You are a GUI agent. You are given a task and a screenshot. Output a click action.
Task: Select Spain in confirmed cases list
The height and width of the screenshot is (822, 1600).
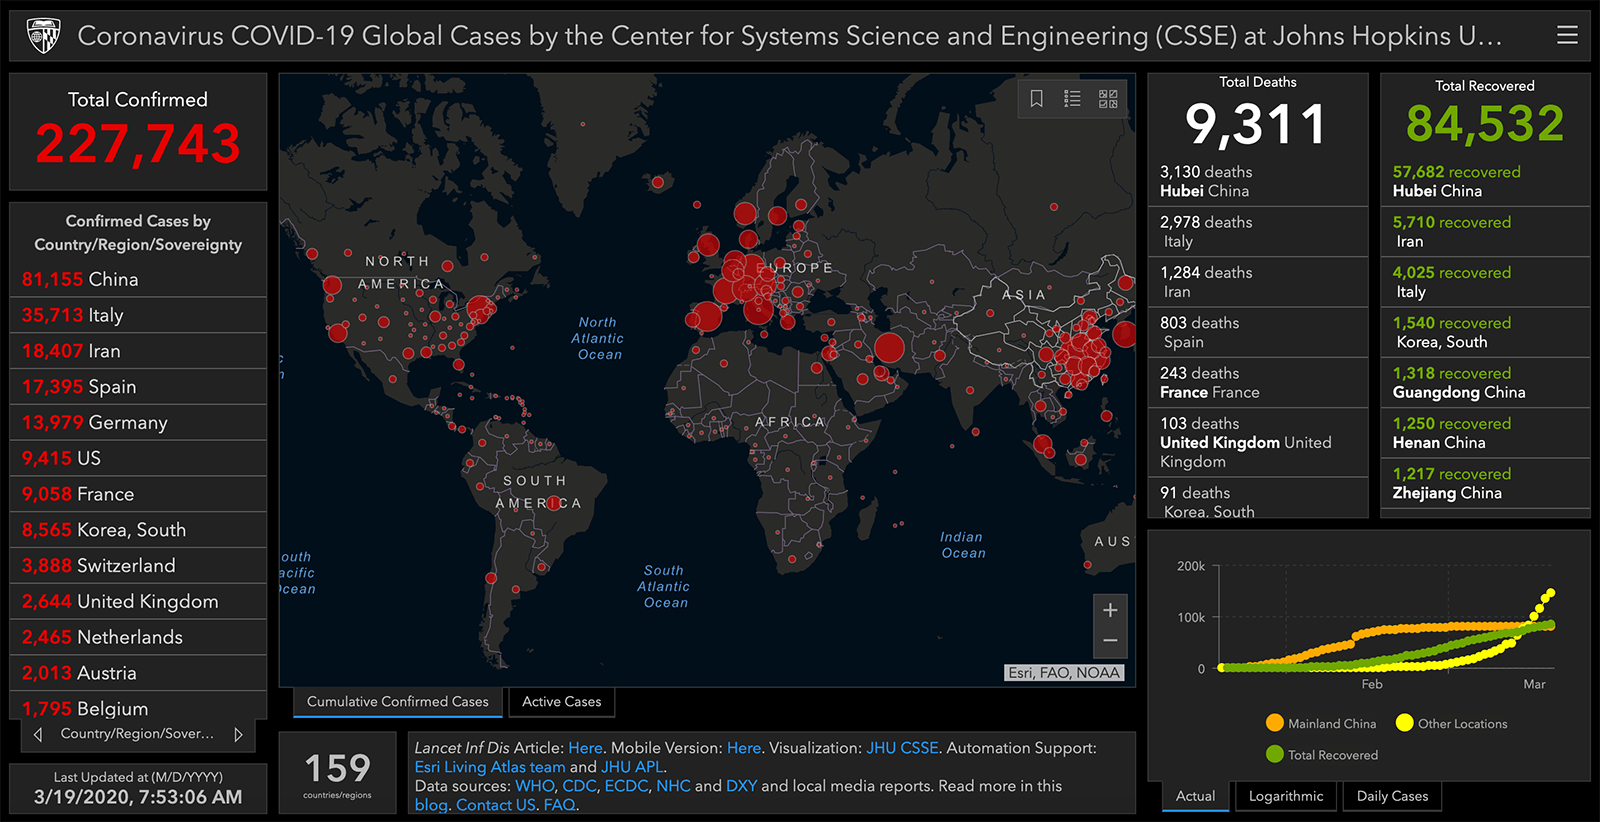(138, 387)
